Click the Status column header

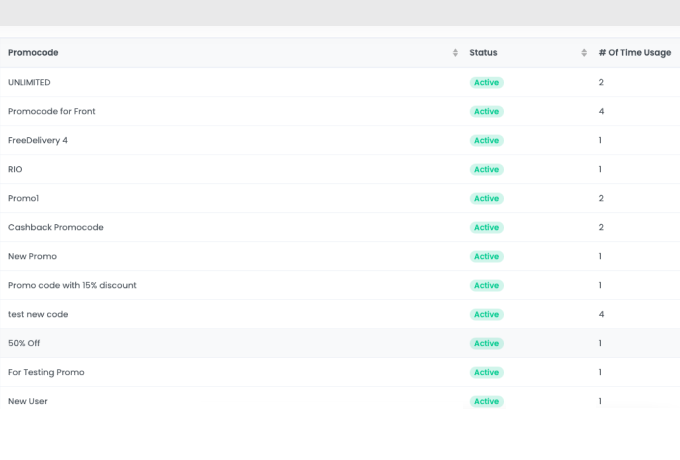(x=483, y=52)
